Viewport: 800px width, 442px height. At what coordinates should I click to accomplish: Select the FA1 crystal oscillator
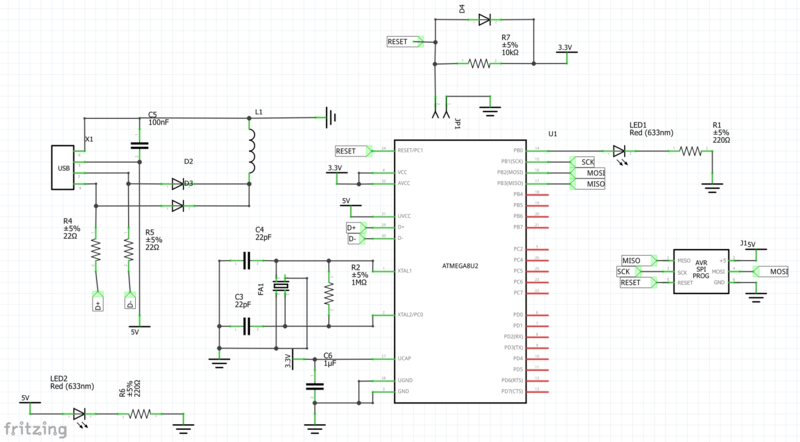282,288
